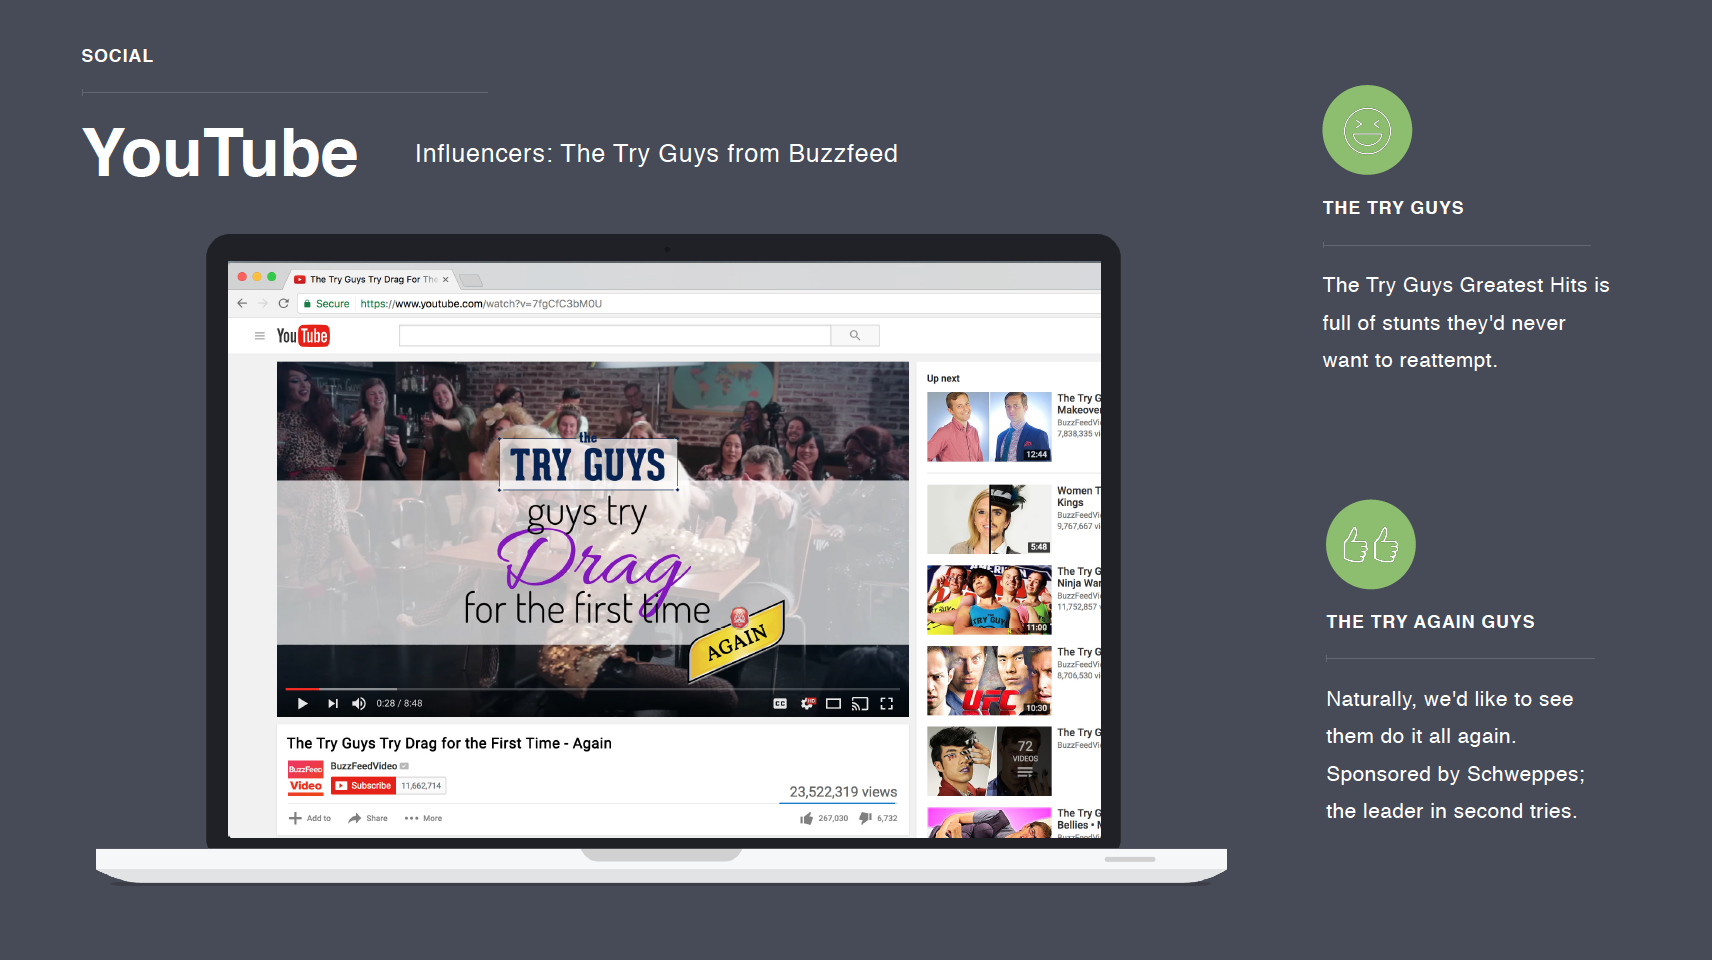
Task: Subscribe to BuzzFeedVideo
Action: click(364, 786)
